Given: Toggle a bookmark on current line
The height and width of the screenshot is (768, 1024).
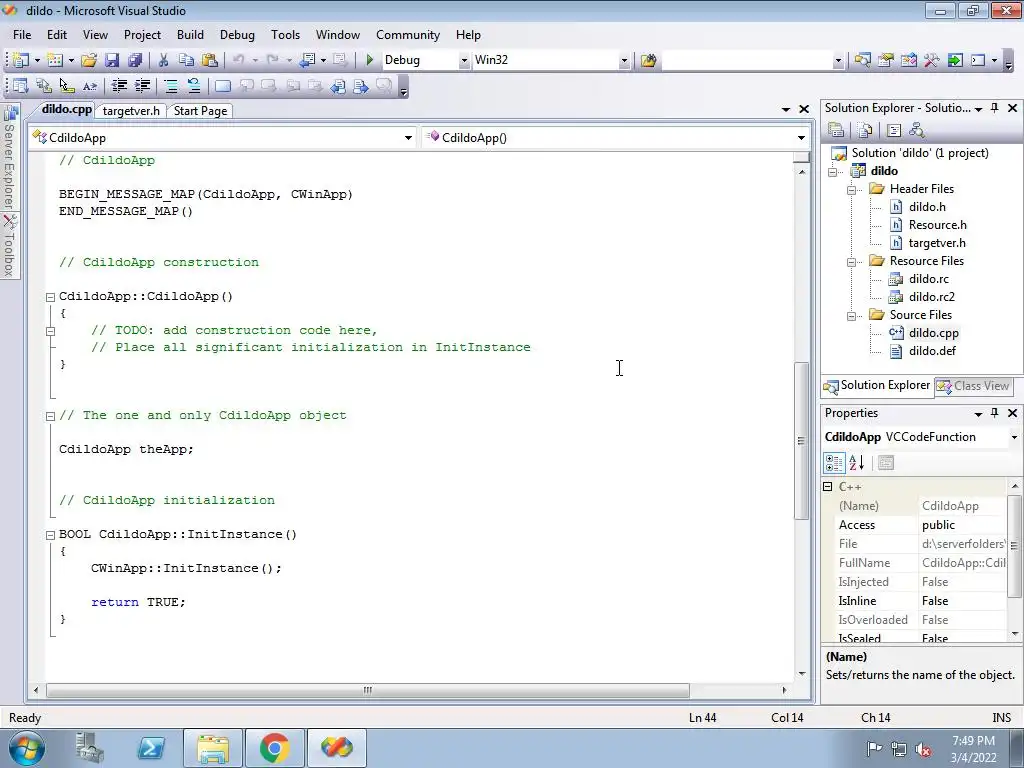Looking at the screenshot, I should 223,86.
